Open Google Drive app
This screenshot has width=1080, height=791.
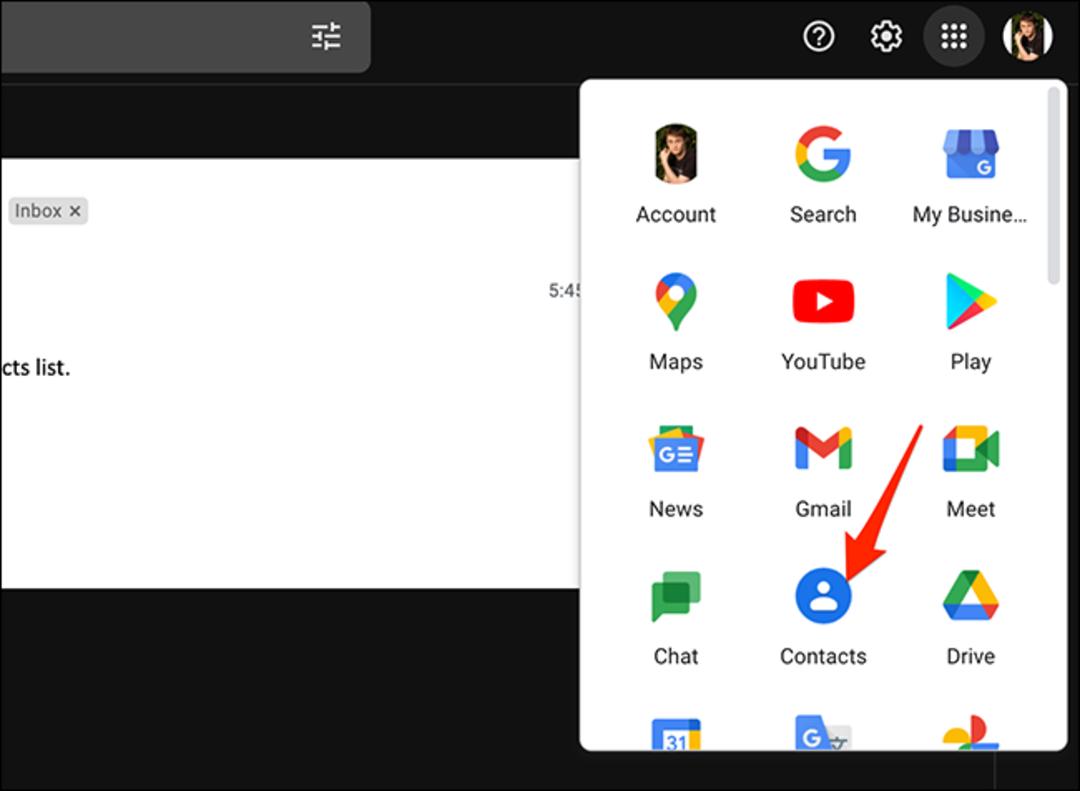970,617
